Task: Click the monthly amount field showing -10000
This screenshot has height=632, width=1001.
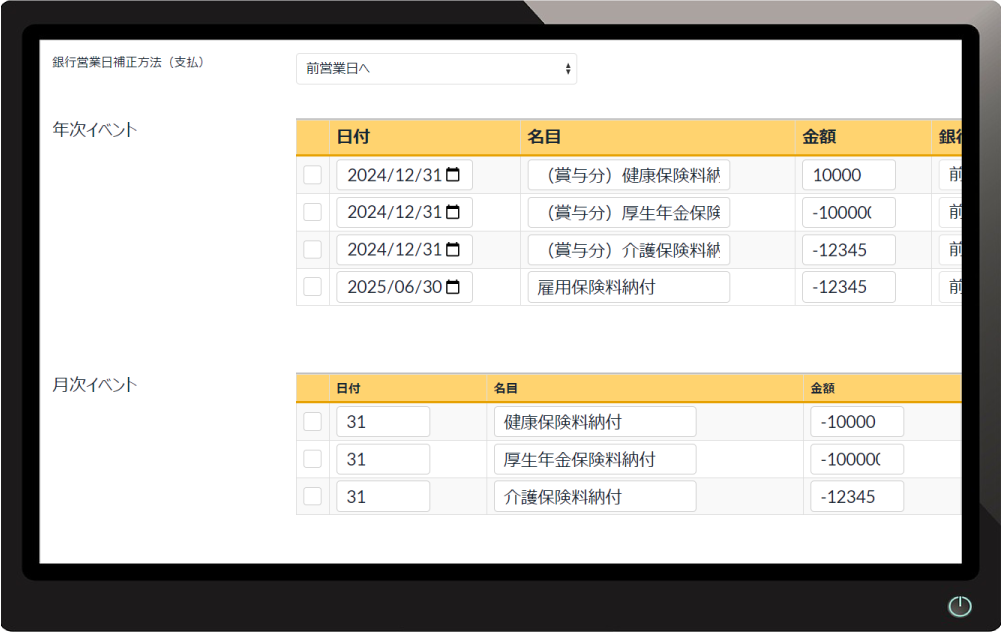Action: (x=856, y=422)
